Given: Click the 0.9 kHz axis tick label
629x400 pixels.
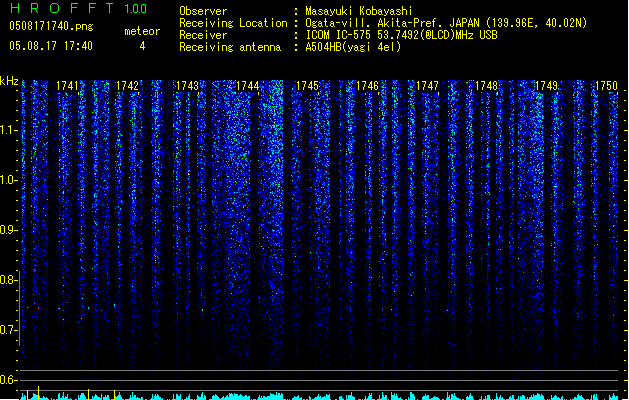Looking at the screenshot, I should tap(7, 230).
